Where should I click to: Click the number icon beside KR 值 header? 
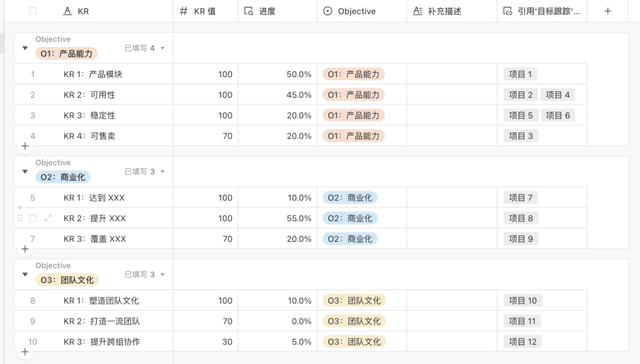coord(184,11)
